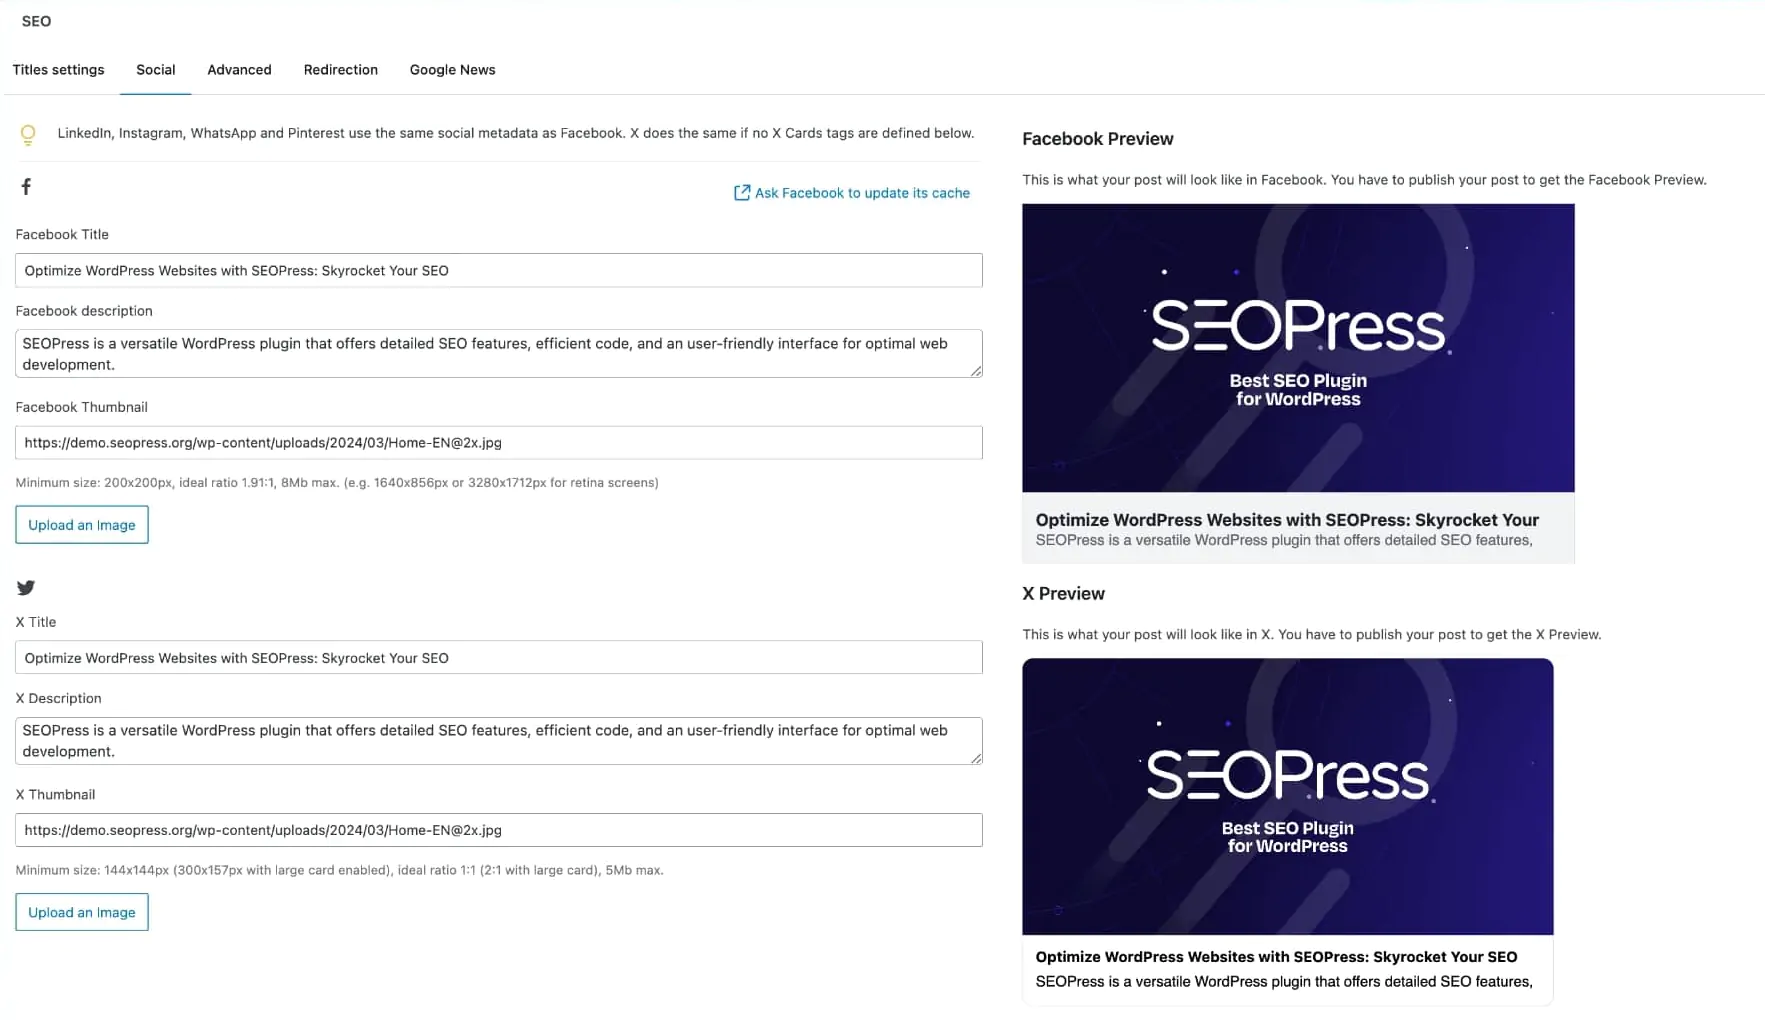The height and width of the screenshot is (1020, 1765).
Task: Click the X Title input field
Action: tap(498, 657)
